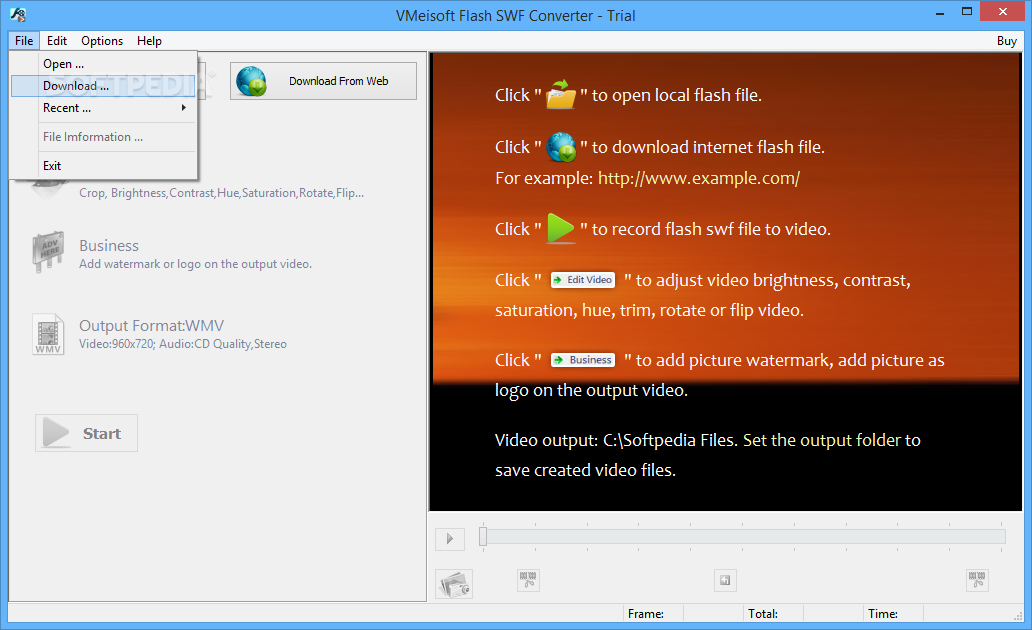
Task: Click the globe download icon in instructions
Action: point(561,146)
